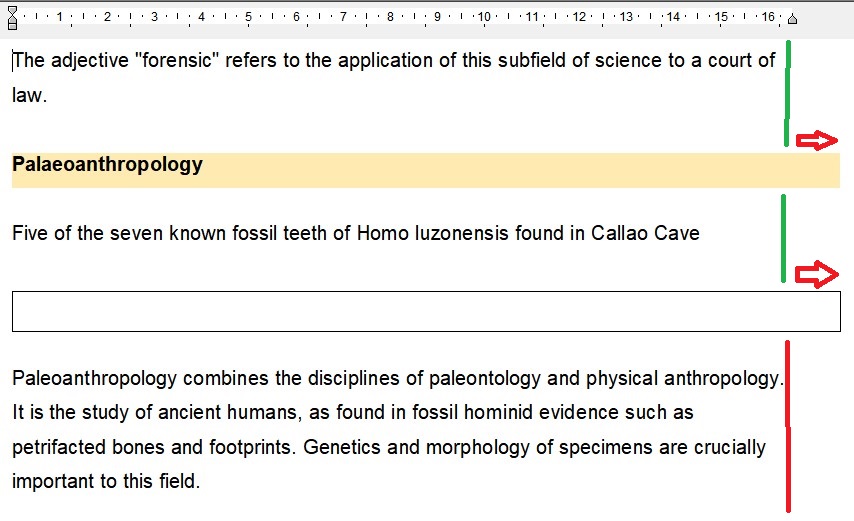Click inside the empty bordered frame
Image resolution: width=854 pixels, height=521 pixels.
pos(425,311)
